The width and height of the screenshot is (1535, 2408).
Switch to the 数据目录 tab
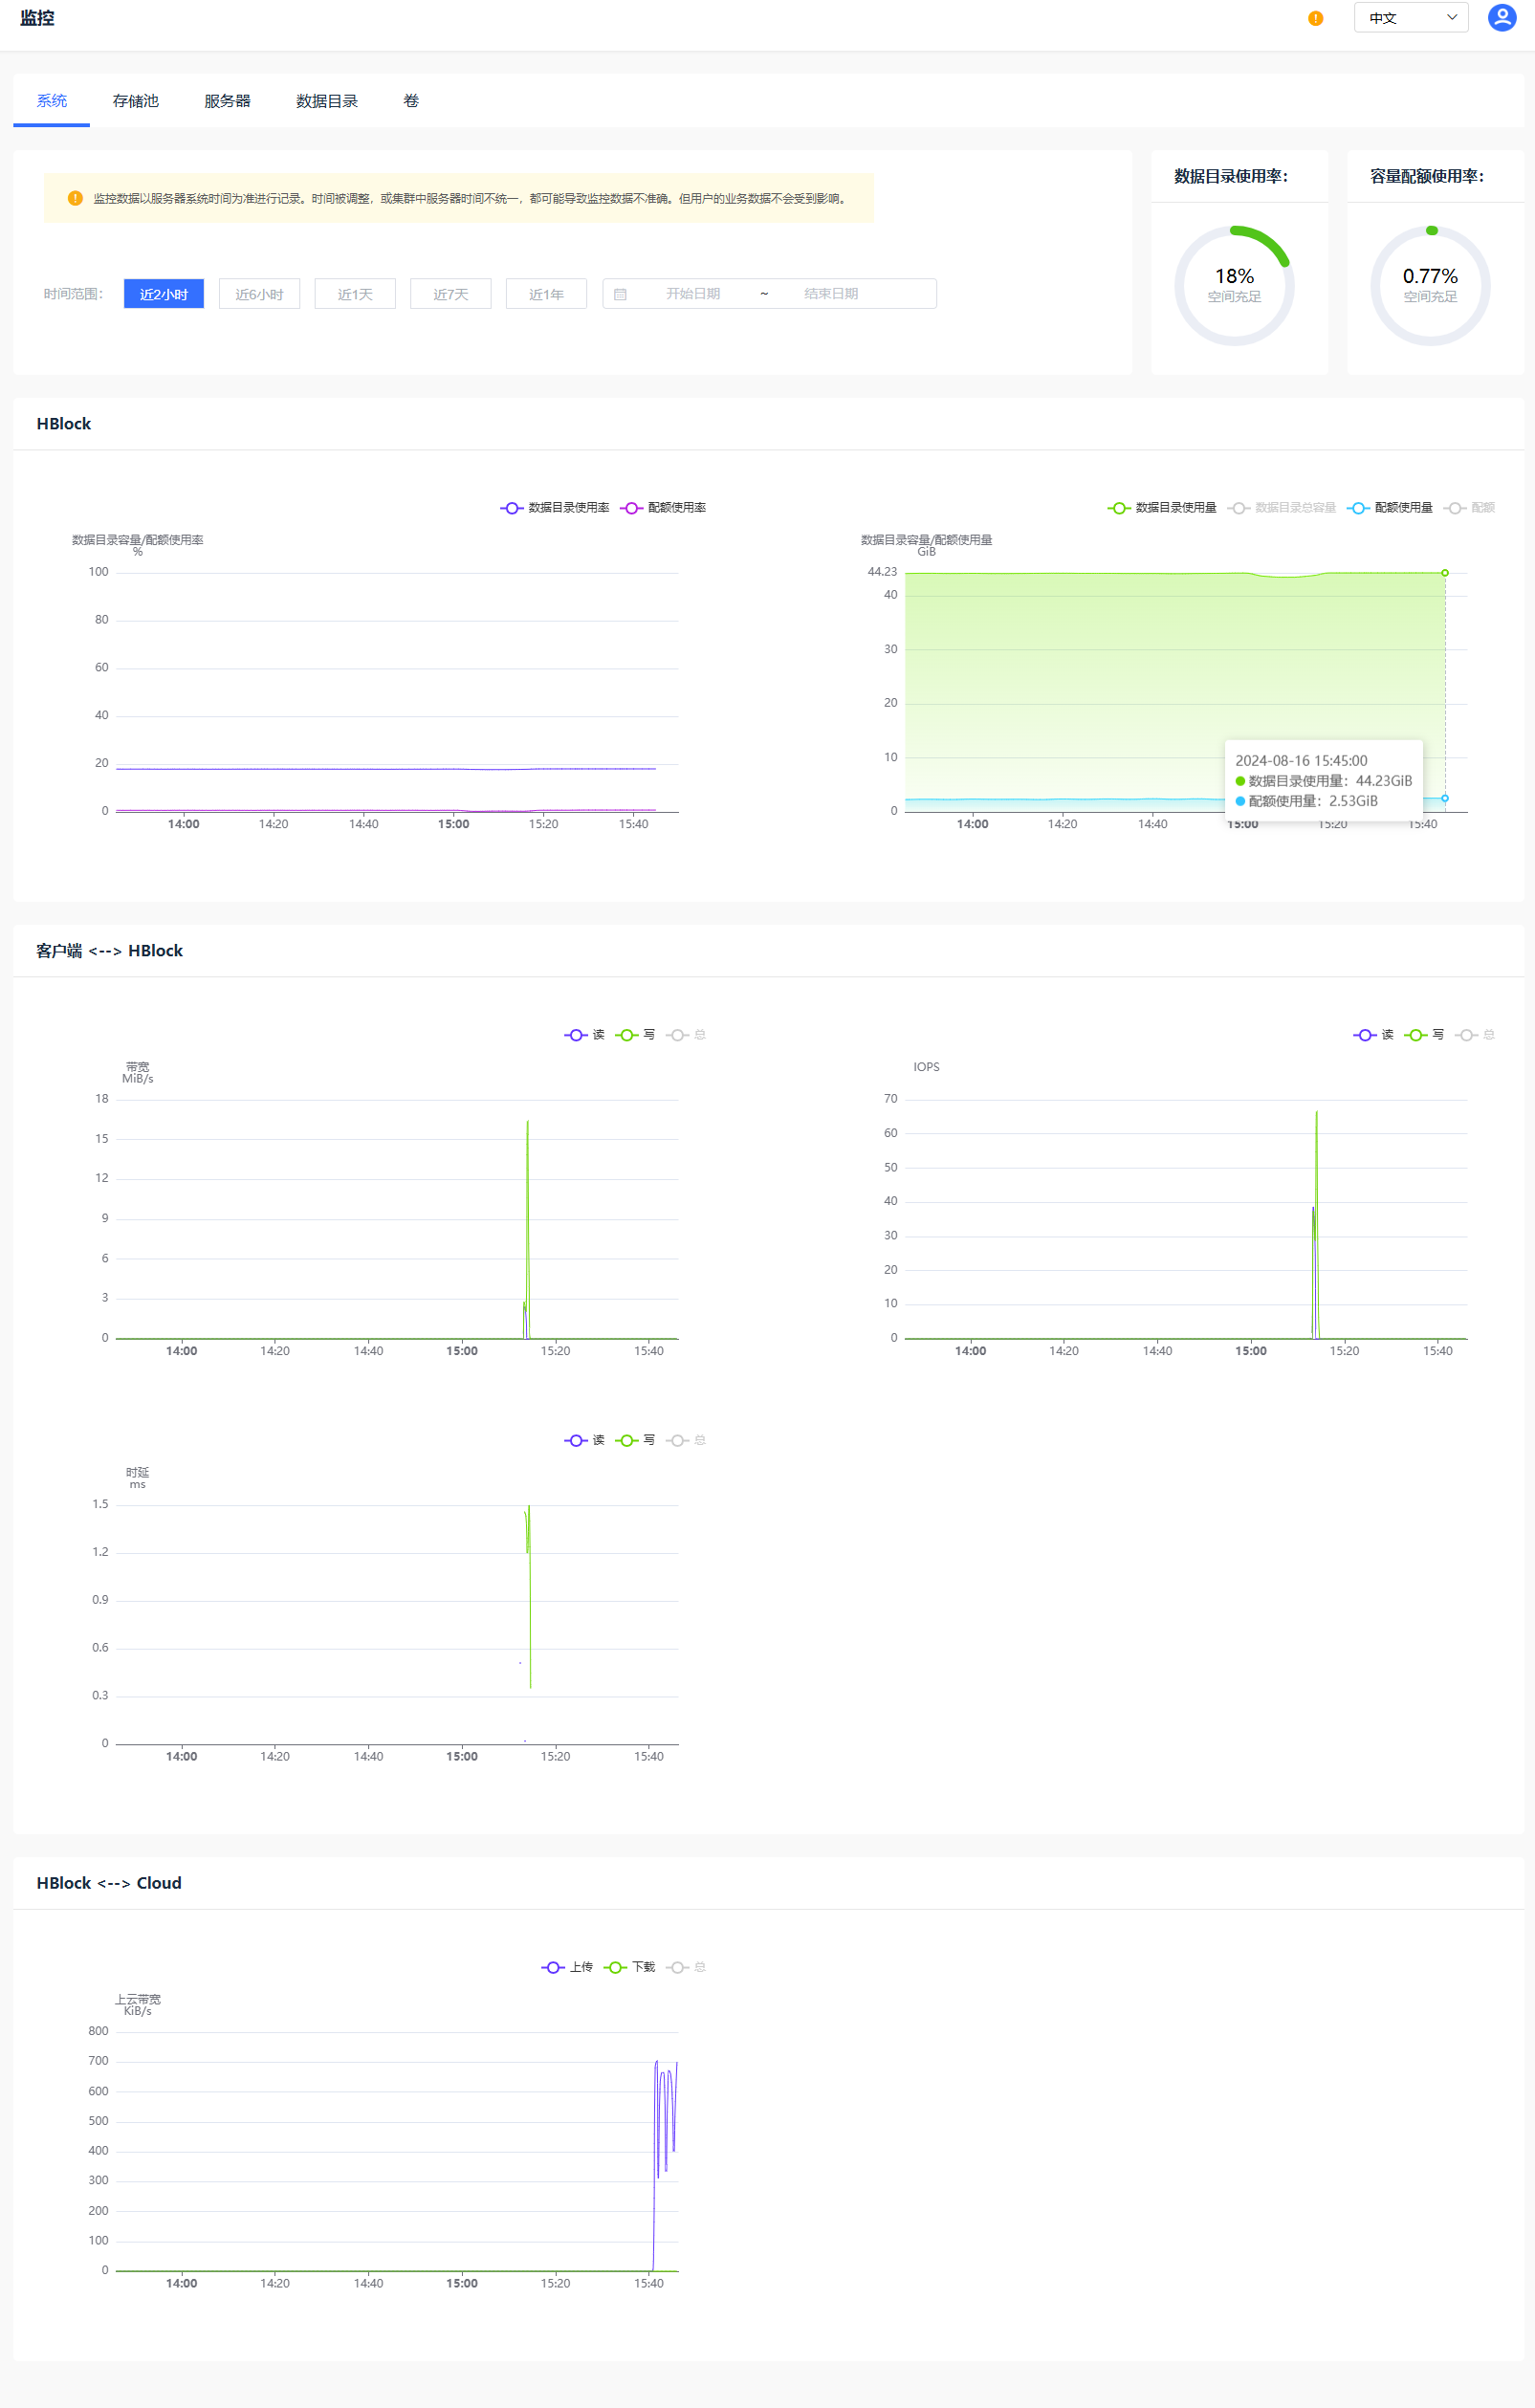point(326,100)
